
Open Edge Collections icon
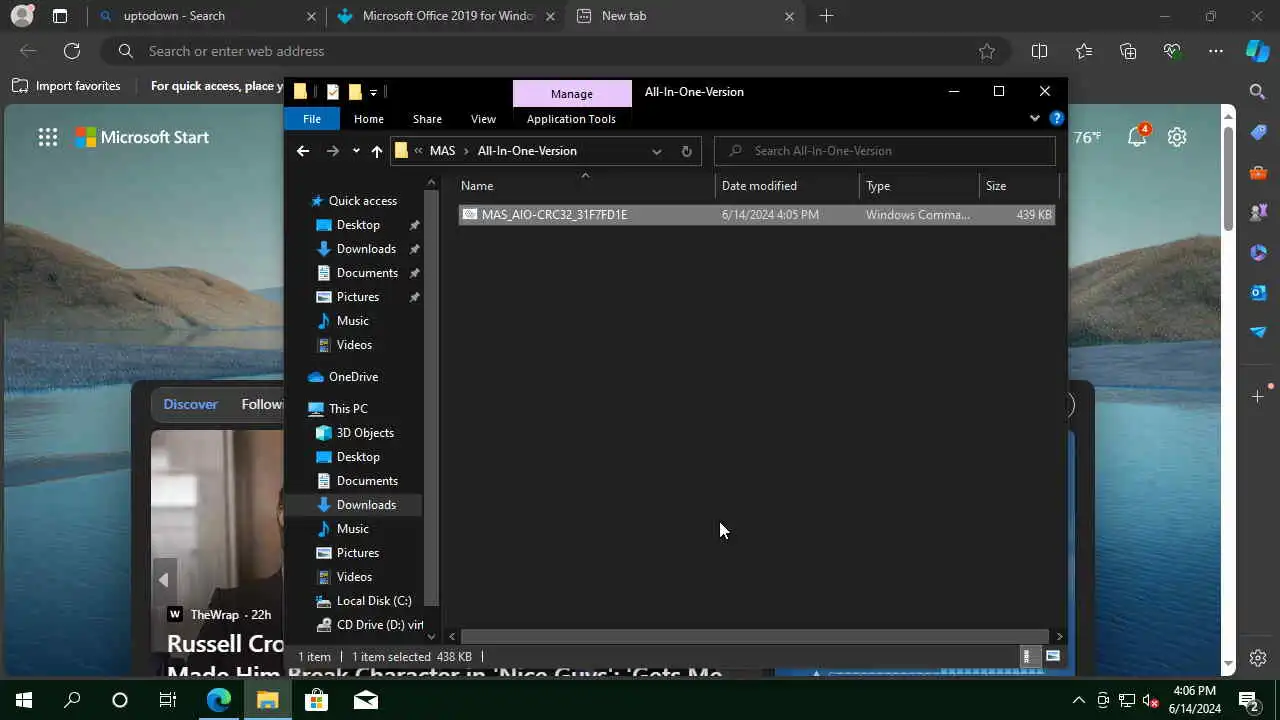point(1128,51)
